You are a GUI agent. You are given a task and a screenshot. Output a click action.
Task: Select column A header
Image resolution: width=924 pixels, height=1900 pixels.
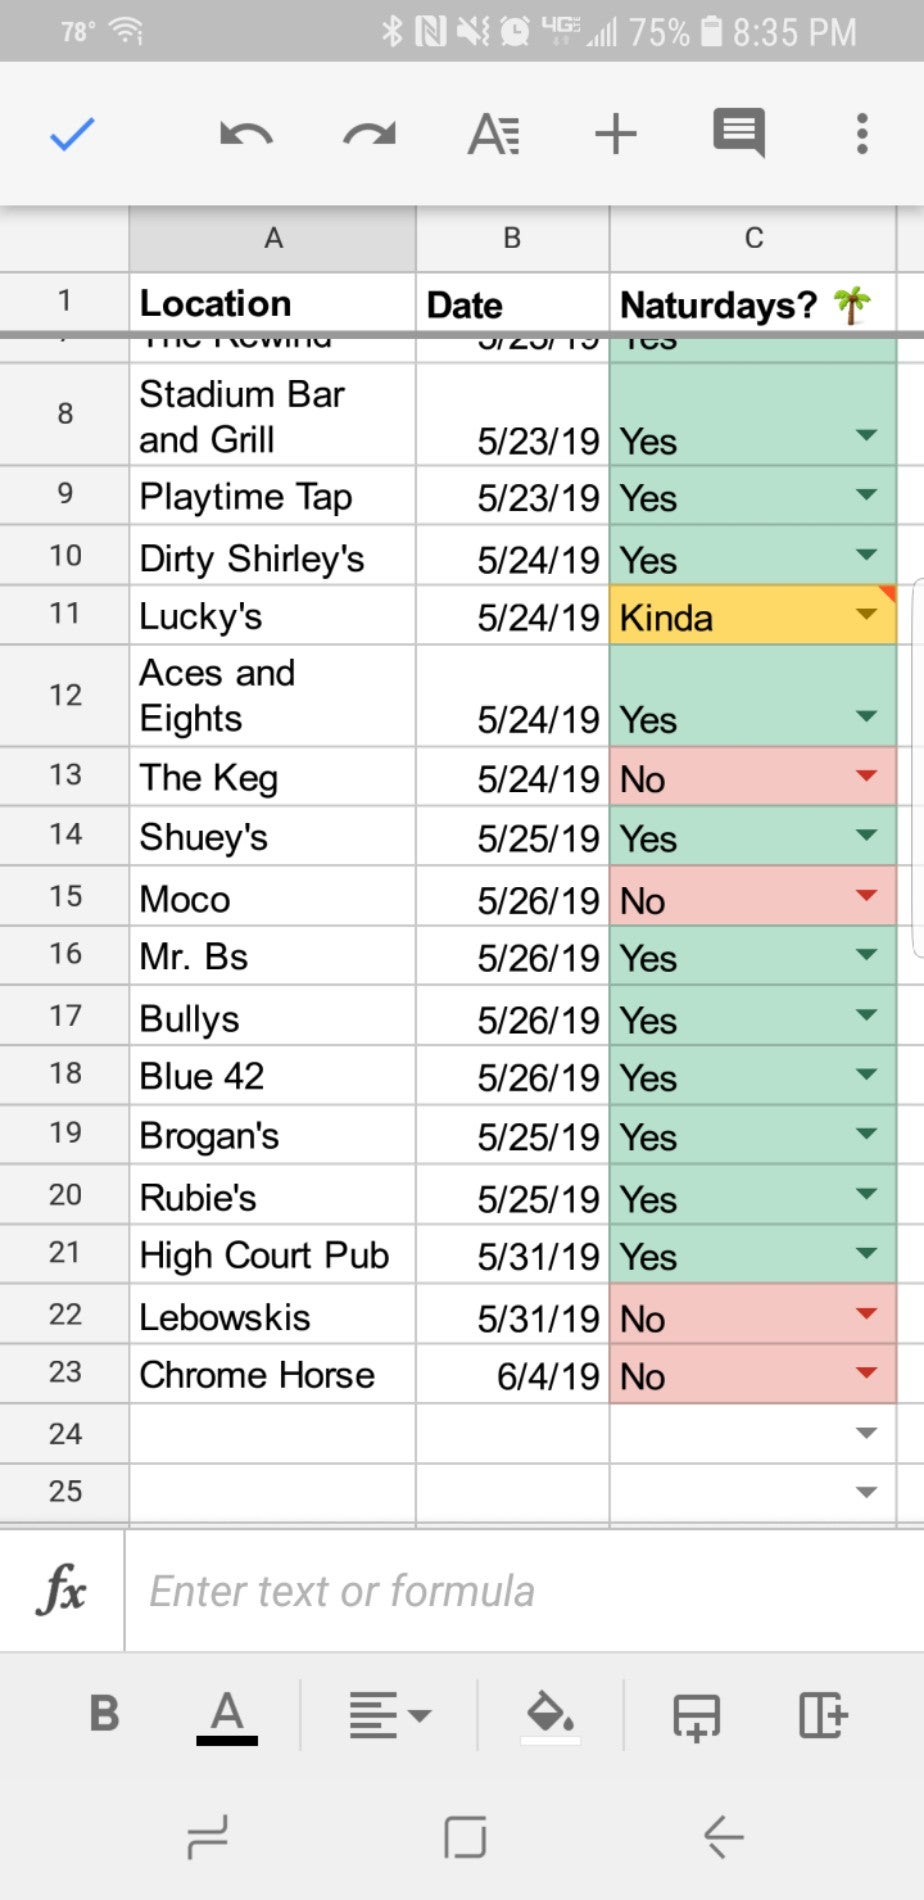click(272, 238)
